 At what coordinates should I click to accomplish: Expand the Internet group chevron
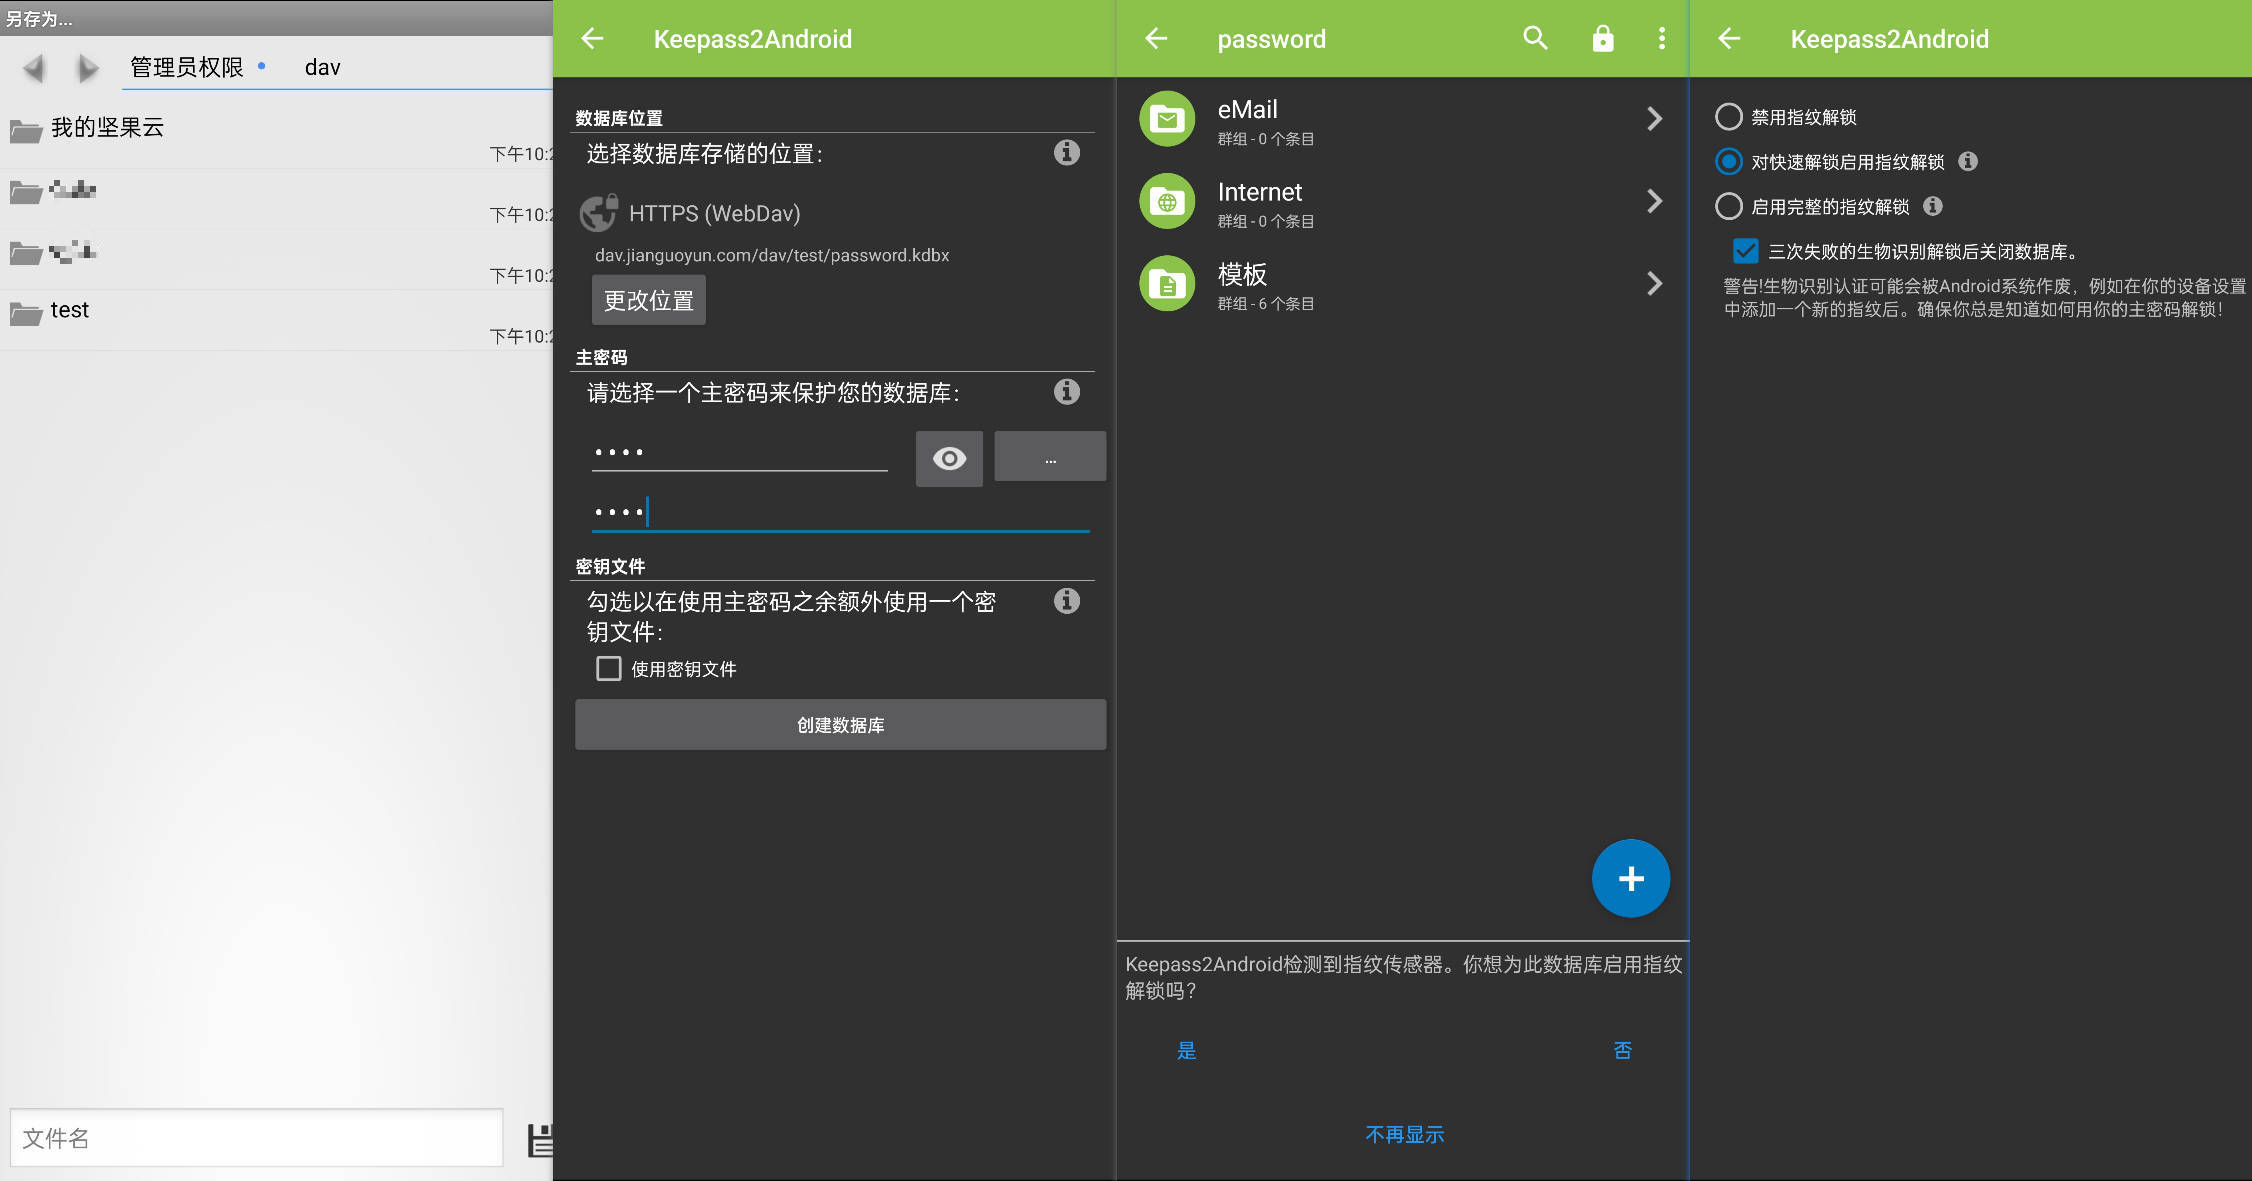[1654, 201]
